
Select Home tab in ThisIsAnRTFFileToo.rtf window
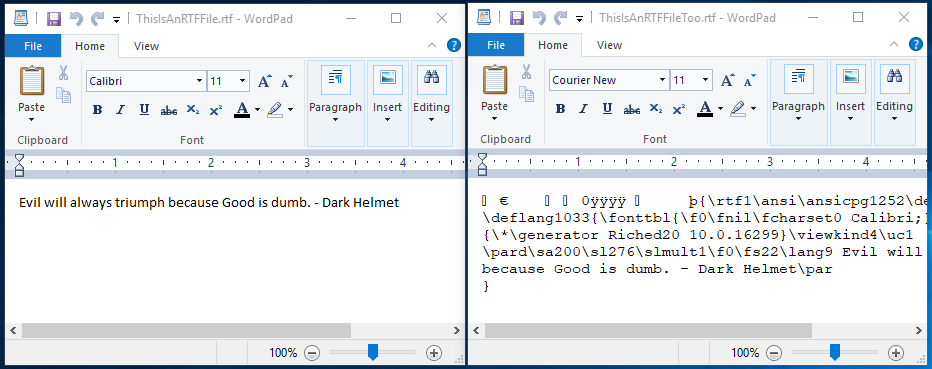click(x=553, y=45)
